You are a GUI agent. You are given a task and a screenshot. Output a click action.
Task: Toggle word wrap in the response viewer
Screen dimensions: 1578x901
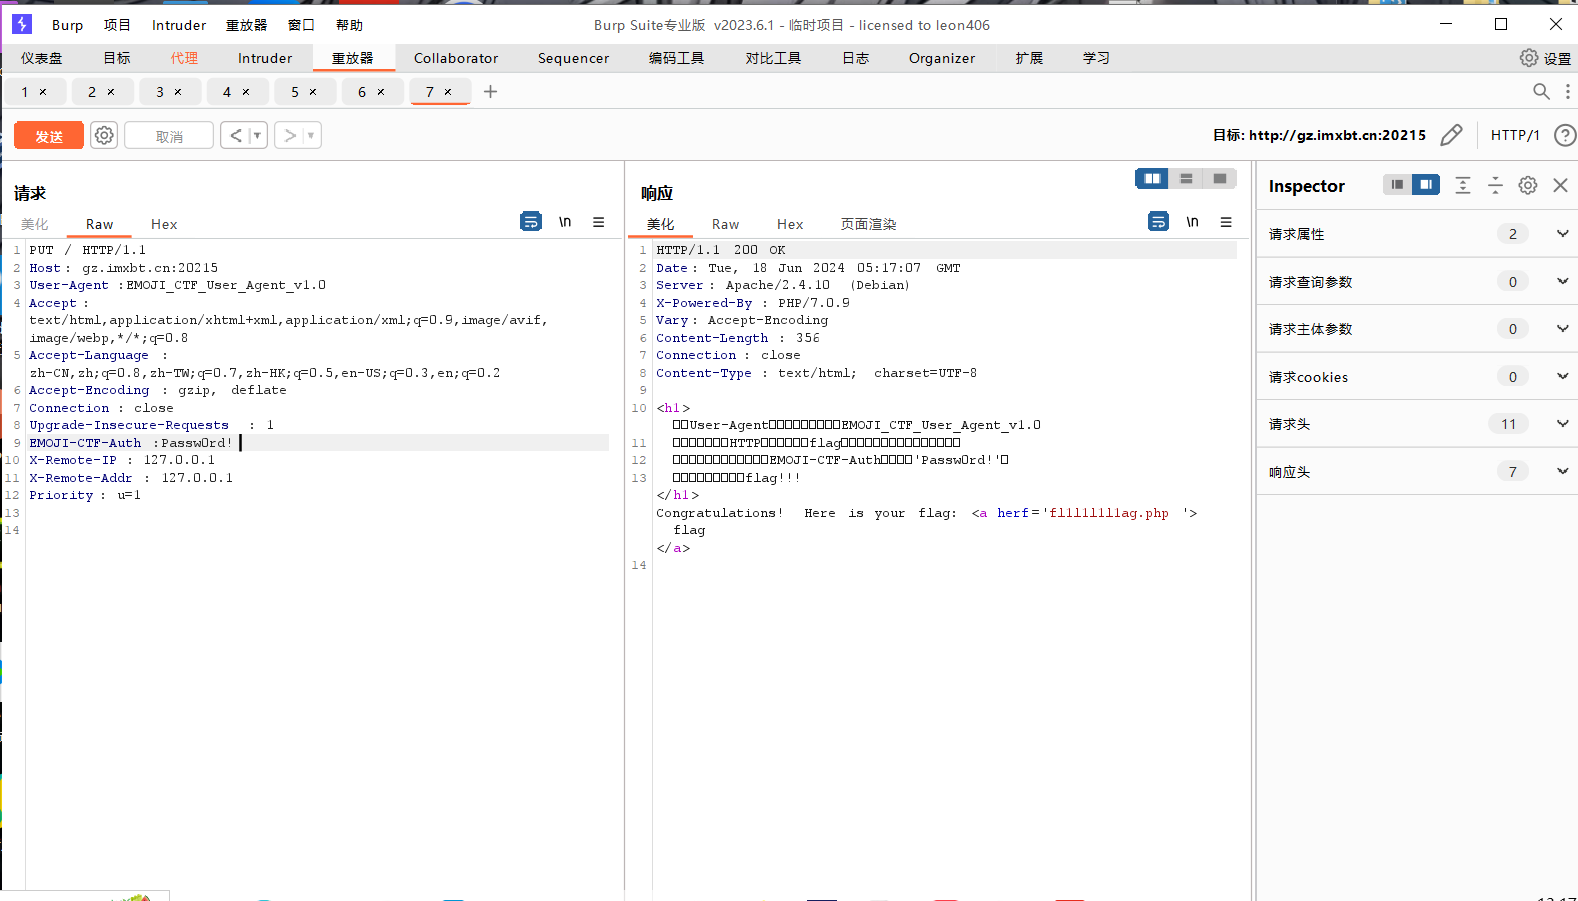tap(1158, 222)
